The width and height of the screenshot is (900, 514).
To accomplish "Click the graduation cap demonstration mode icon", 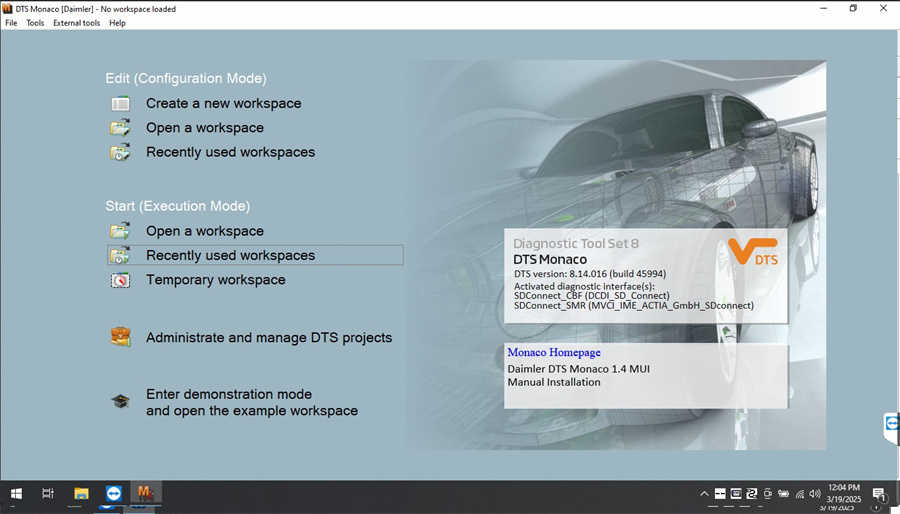I will click(120, 402).
